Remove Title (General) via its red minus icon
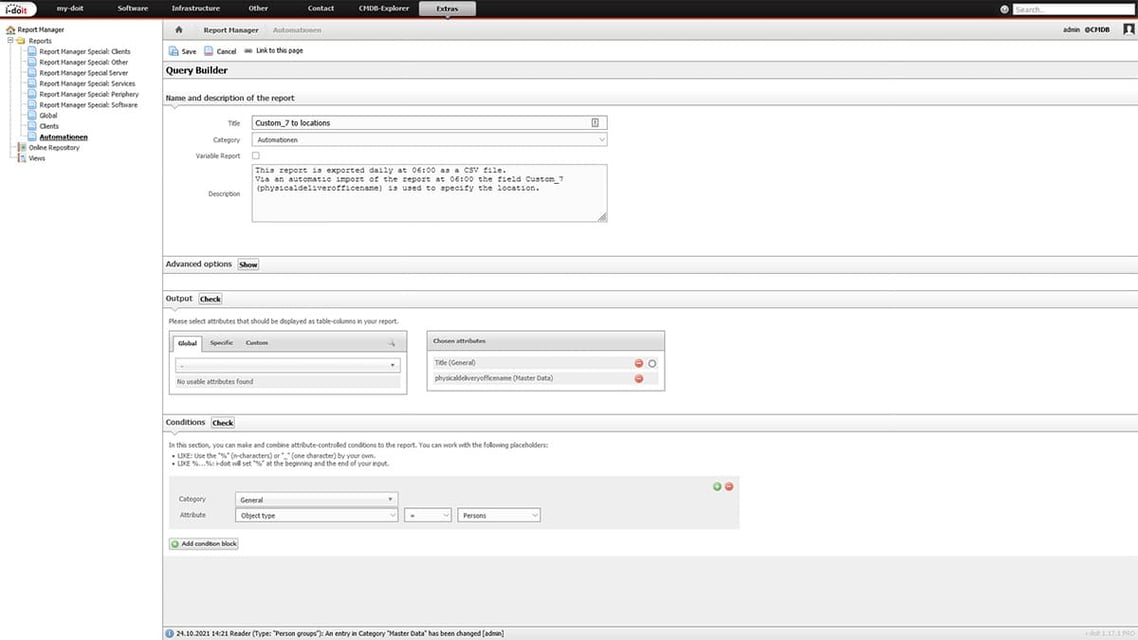 pyautogui.click(x=639, y=363)
